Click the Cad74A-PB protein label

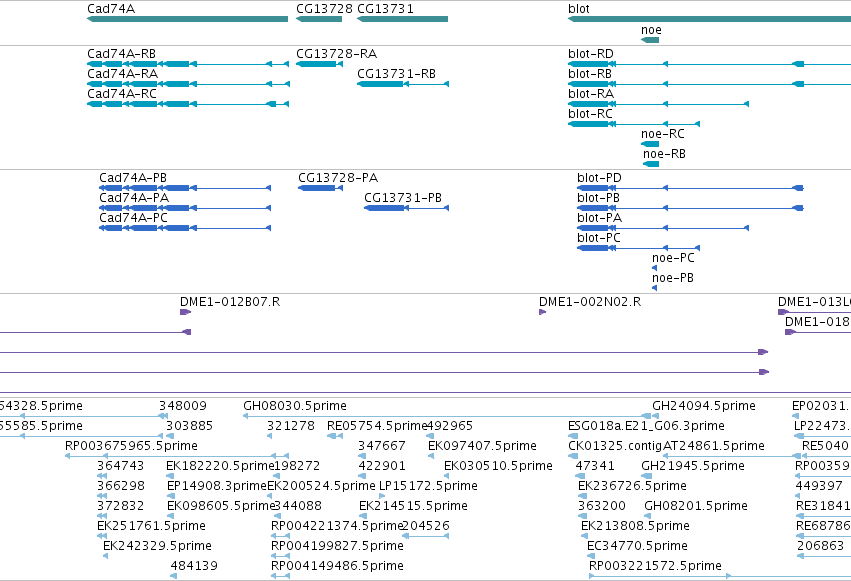click(133, 178)
